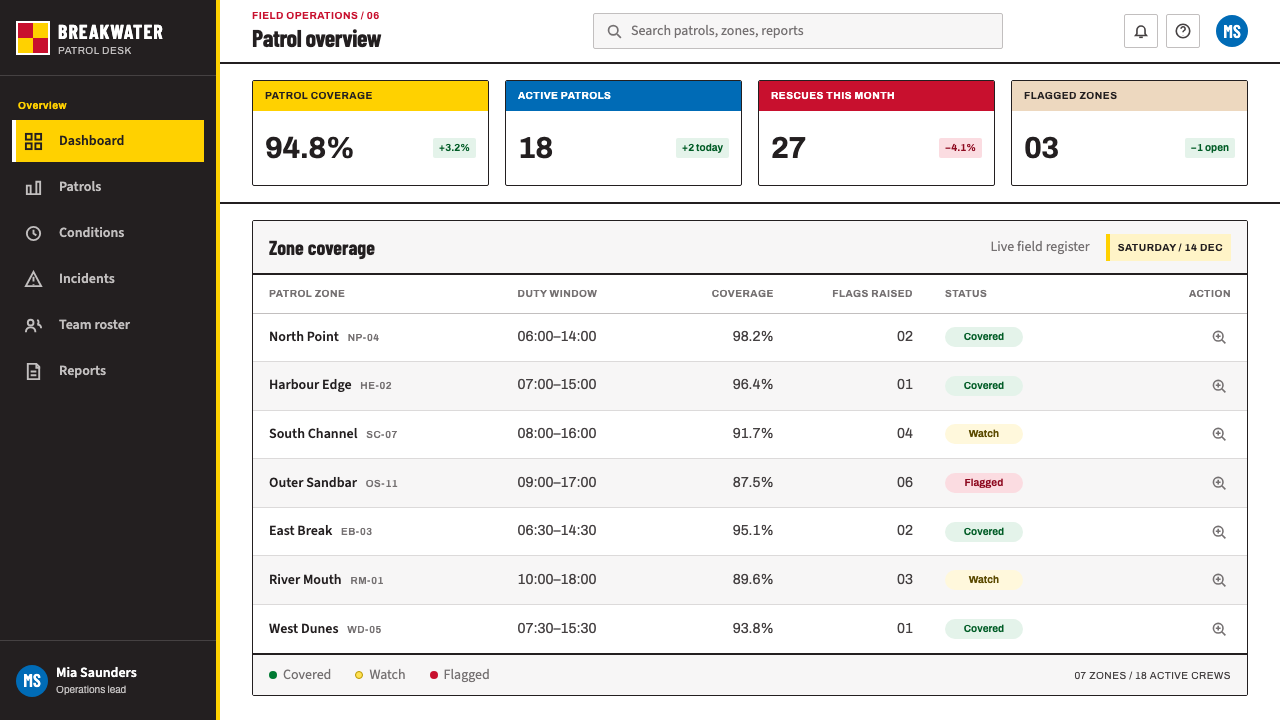The width and height of the screenshot is (1280, 720).
Task: Open the Active Patrols card
Action: tap(623, 133)
